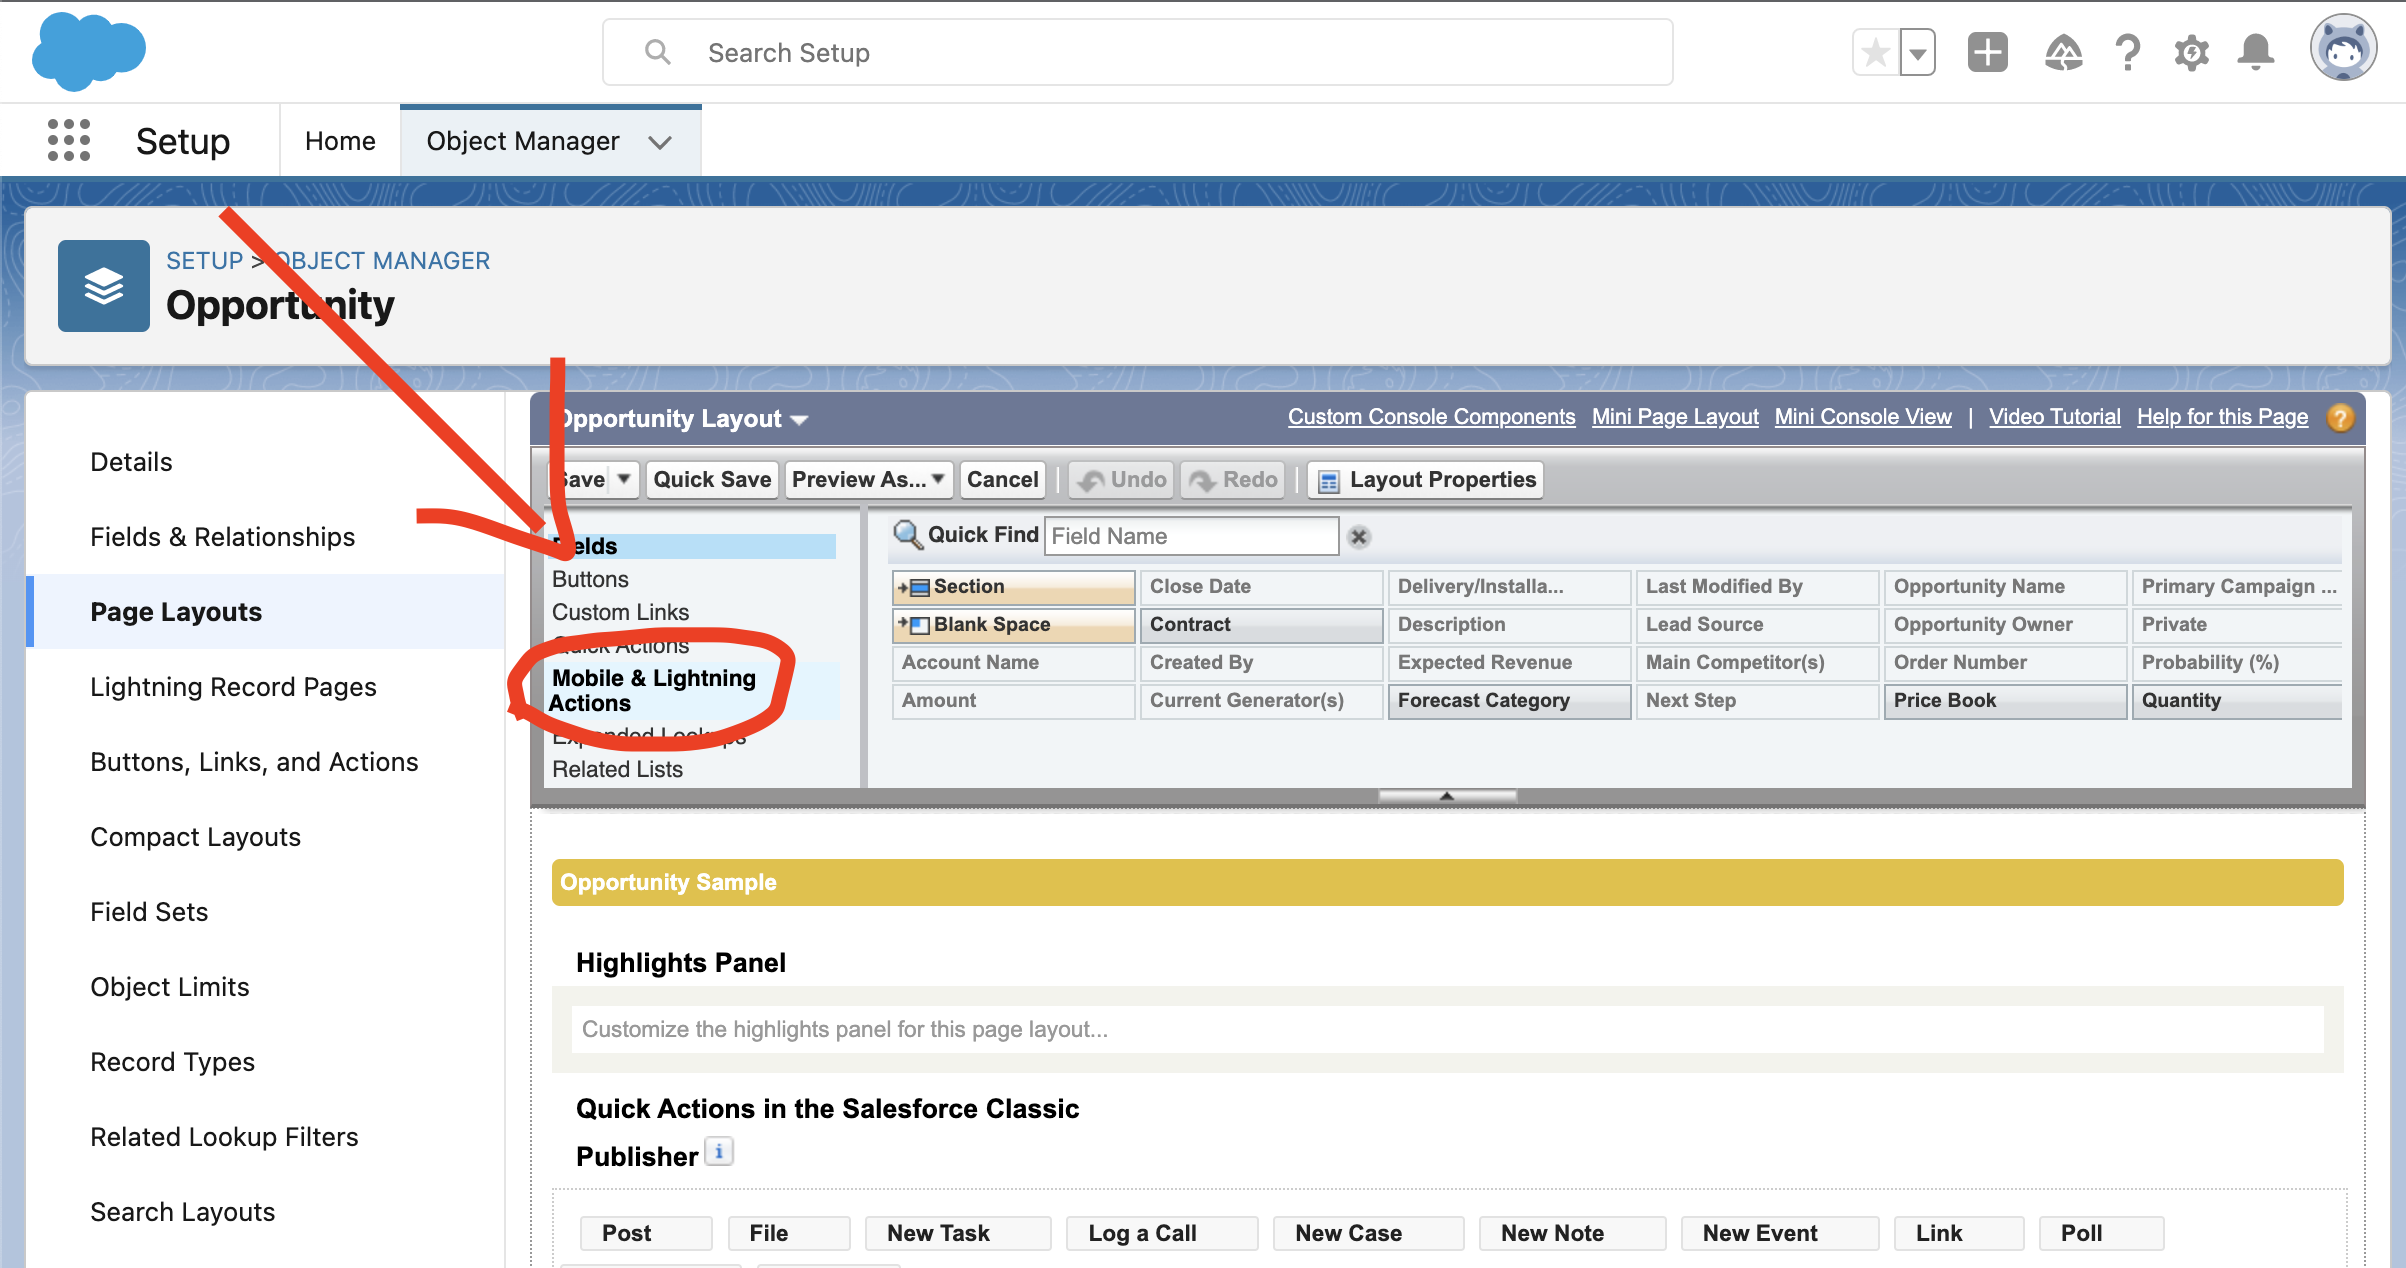Click the Cancel button
2406x1268 pixels.
click(x=1002, y=480)
